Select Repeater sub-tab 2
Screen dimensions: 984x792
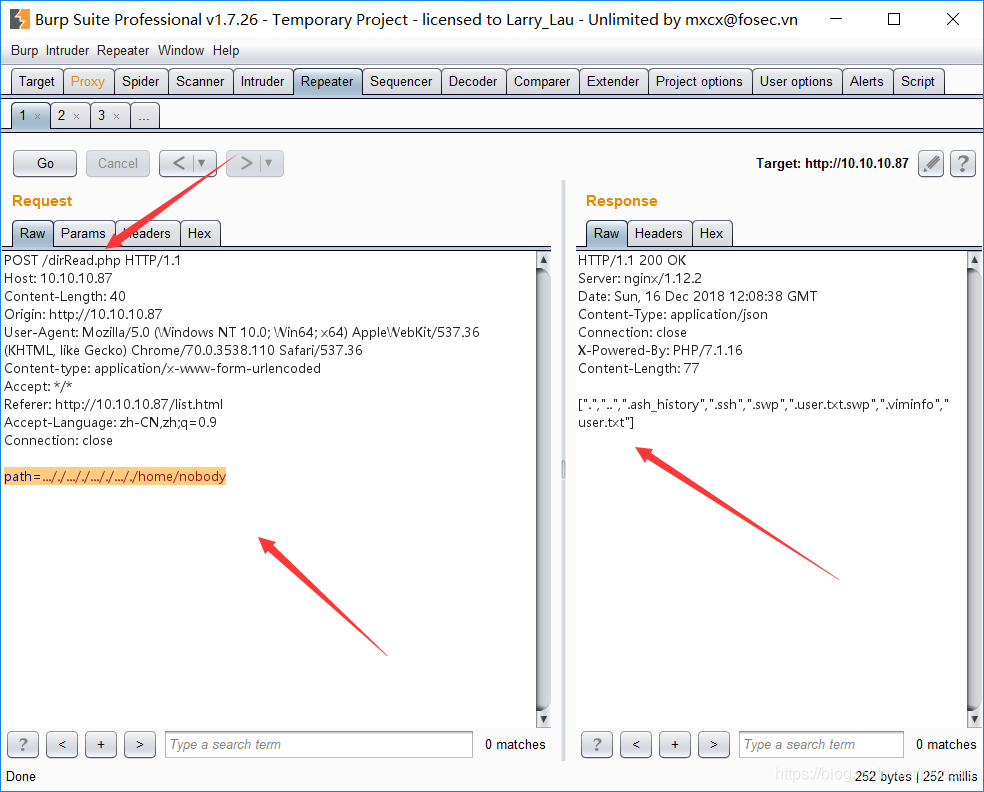point(62,115)
